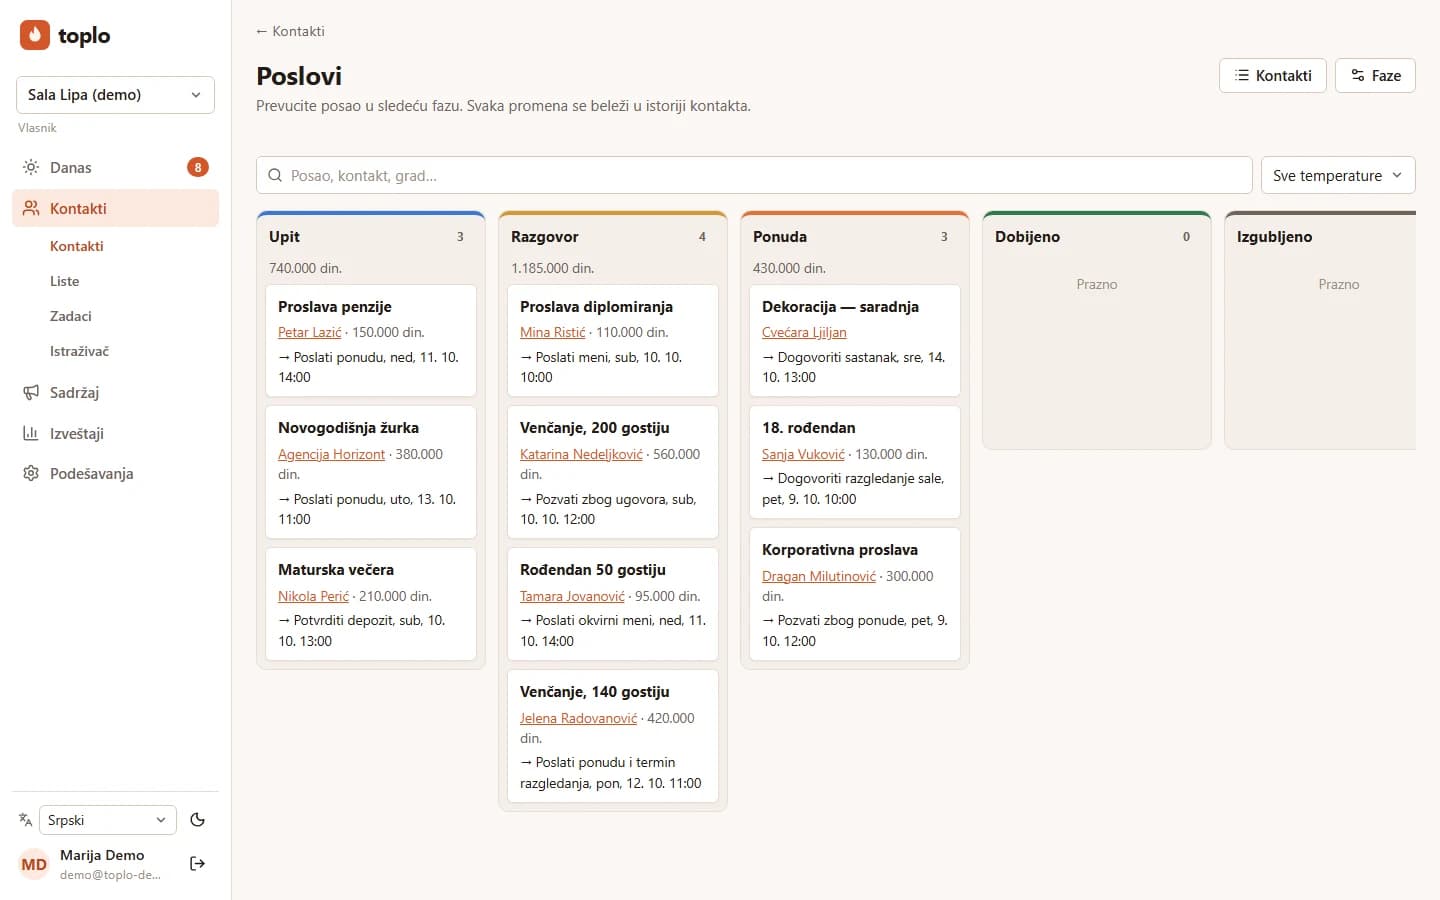The width and height of the screenshot is (1440, 900).
Task: Click the logout icon next to Marija Demo
Action: (x=198, y=863)
